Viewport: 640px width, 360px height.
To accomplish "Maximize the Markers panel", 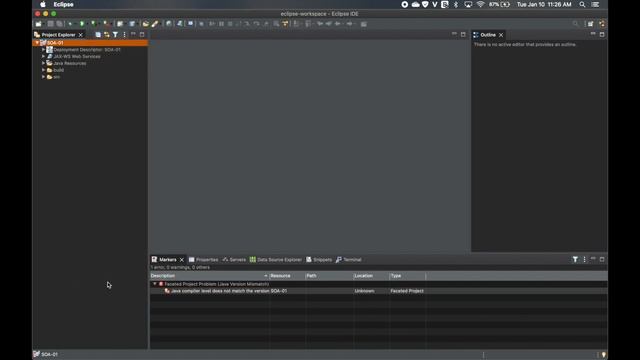I will point(602,259).
